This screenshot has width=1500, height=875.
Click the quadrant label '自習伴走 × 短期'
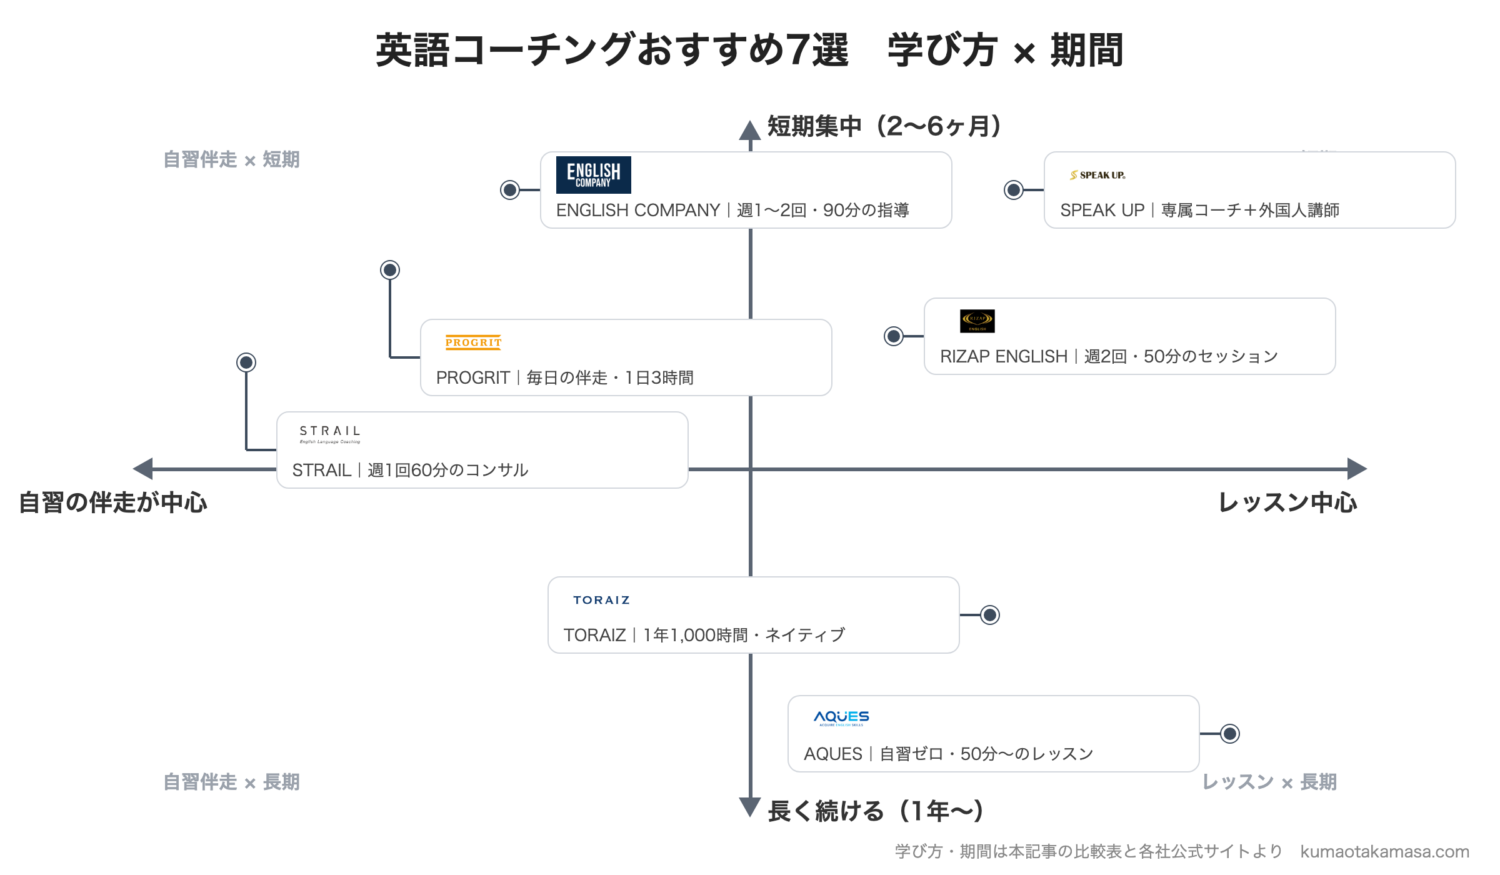point(231,159)
